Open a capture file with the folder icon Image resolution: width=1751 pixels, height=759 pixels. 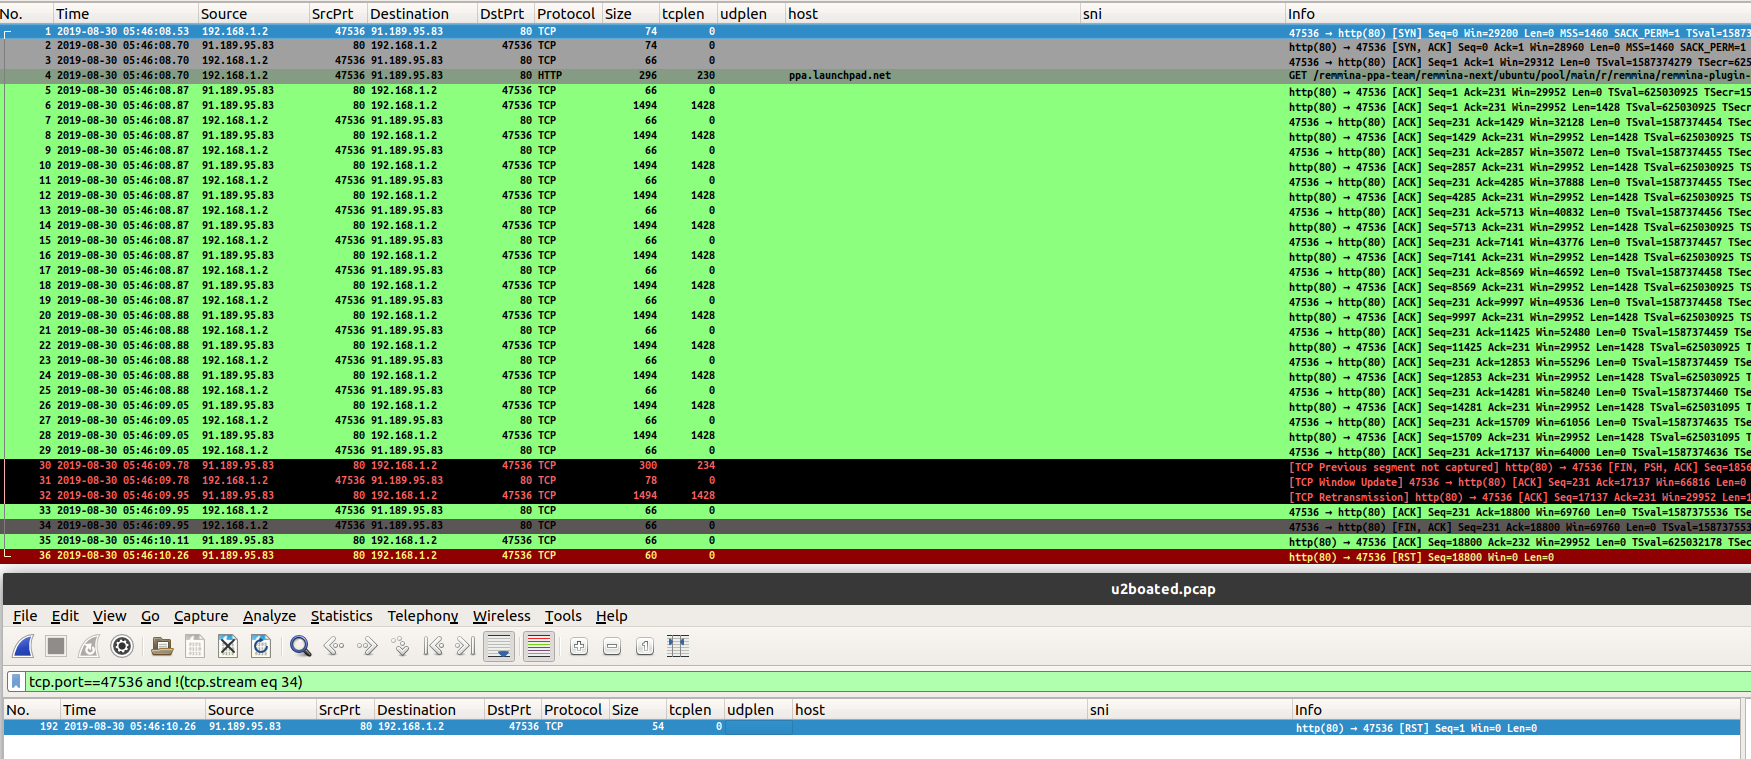(162, 647)
